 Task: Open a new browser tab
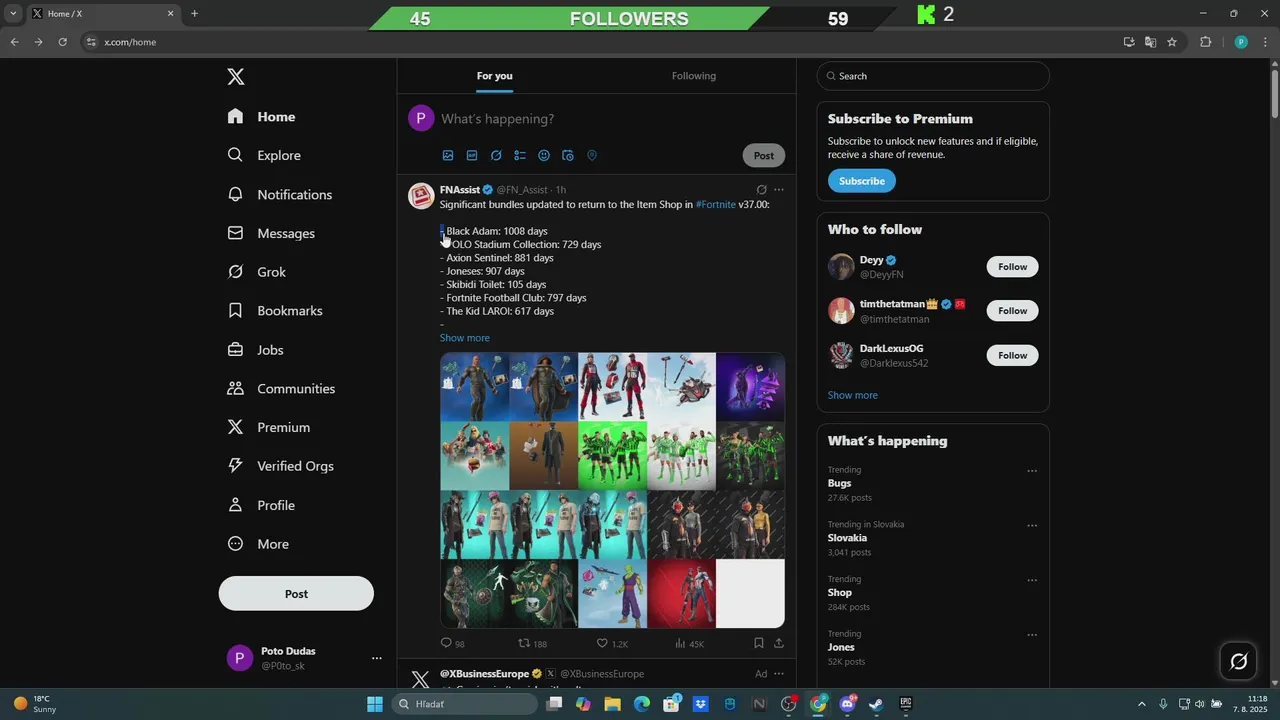194,14
